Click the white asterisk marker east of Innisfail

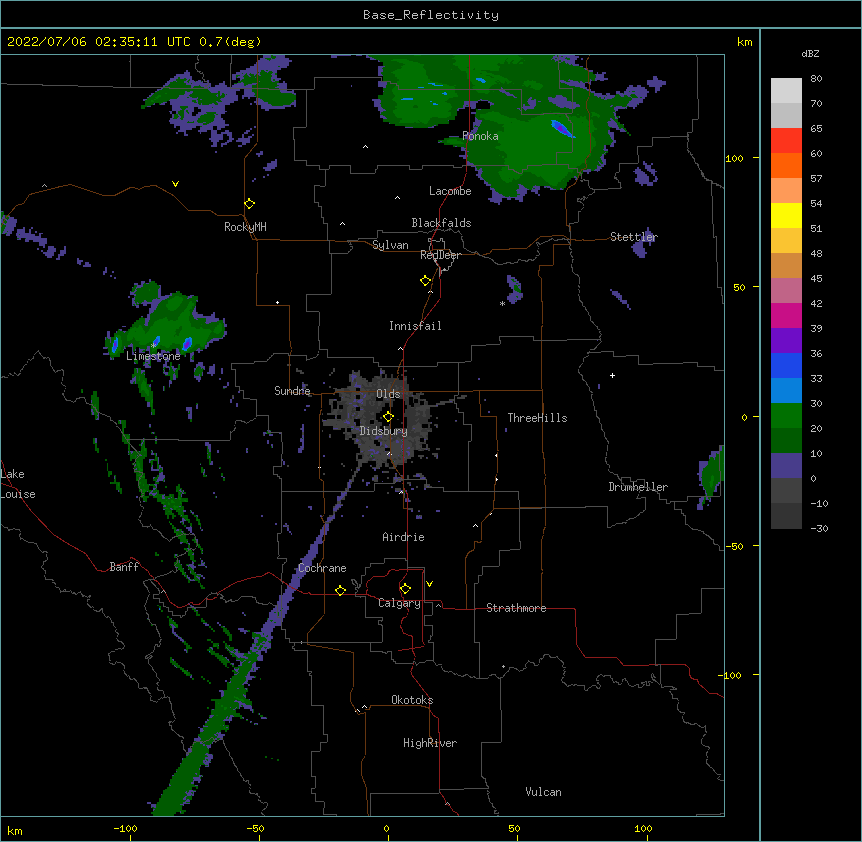point(502,303)
